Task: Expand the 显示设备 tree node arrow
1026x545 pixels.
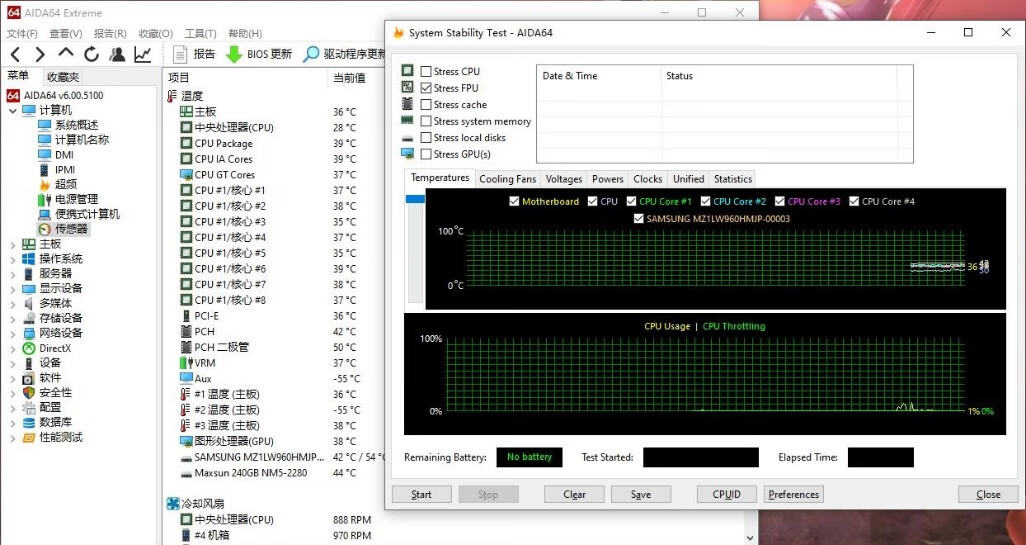Action: [13, 289]
